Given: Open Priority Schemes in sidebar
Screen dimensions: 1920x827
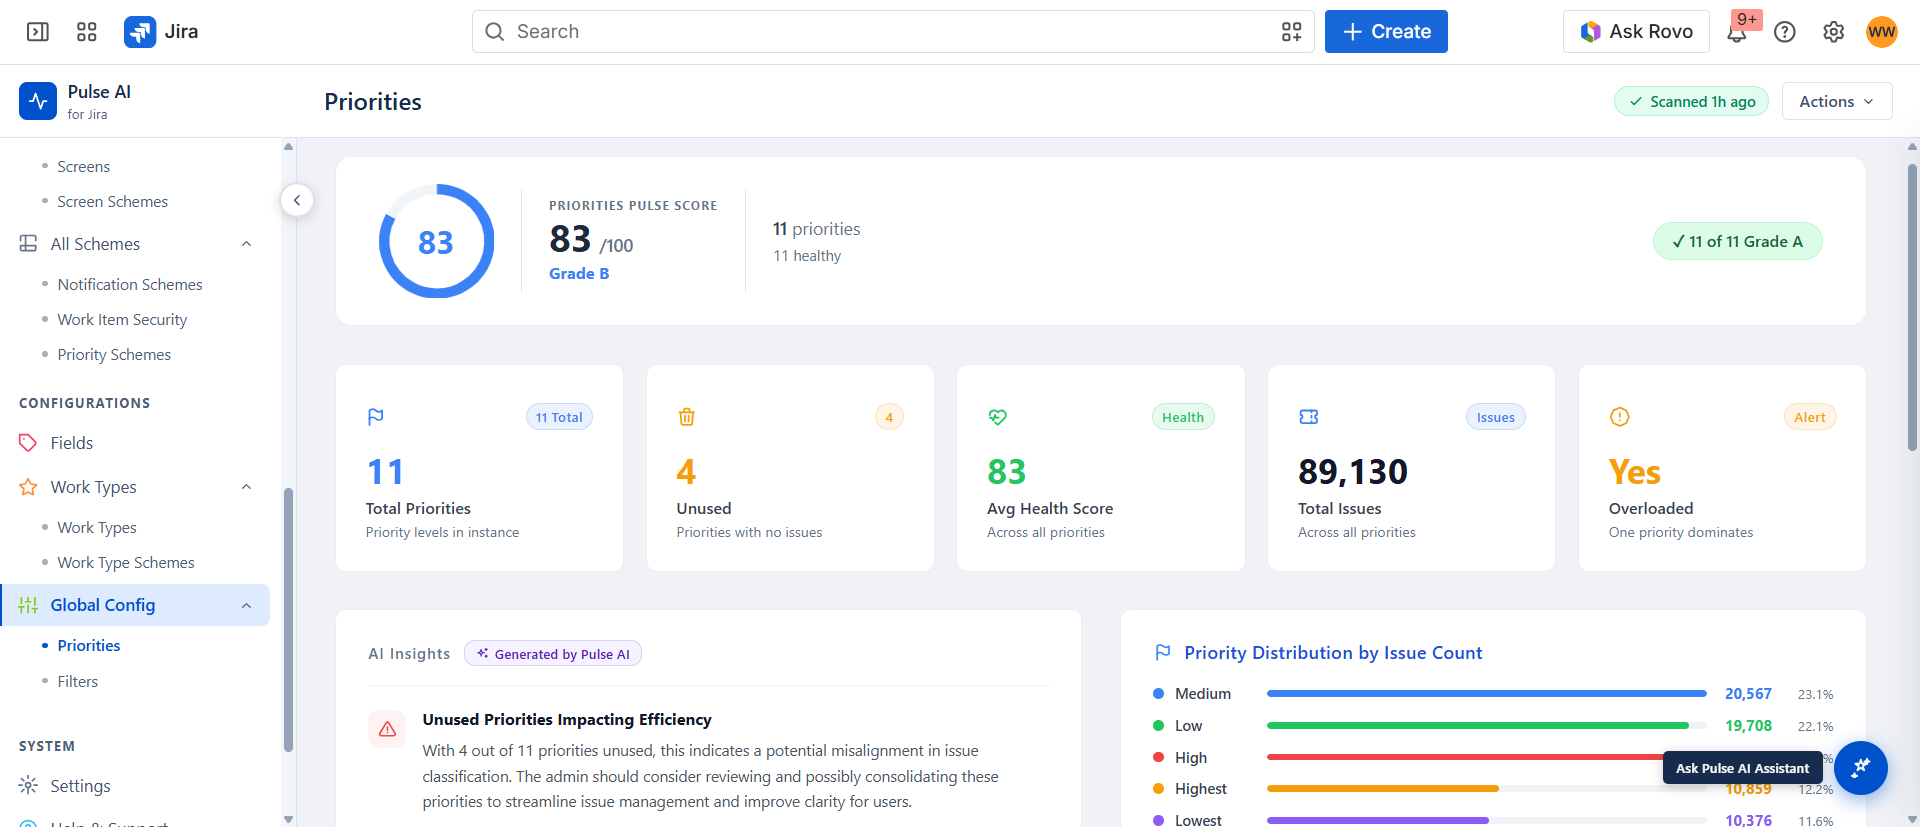Looking at the screenshot, I should pyautogui.click(x=114, y=355).
